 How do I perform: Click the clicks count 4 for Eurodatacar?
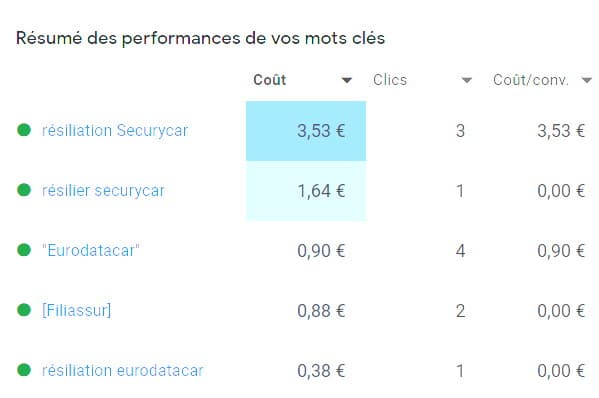point(460,251)
